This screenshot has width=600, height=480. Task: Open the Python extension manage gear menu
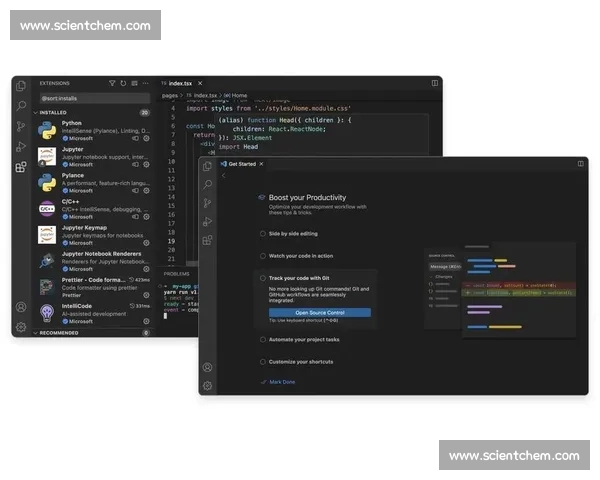pos(146,138)
